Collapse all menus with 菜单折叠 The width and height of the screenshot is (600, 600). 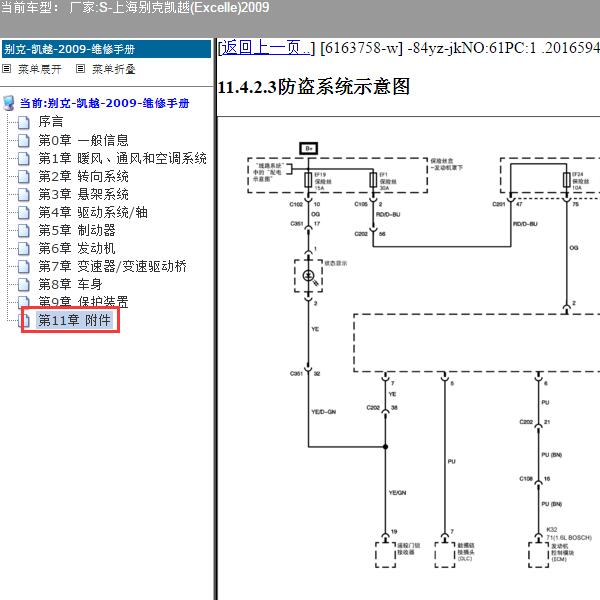tap(114, 69)
